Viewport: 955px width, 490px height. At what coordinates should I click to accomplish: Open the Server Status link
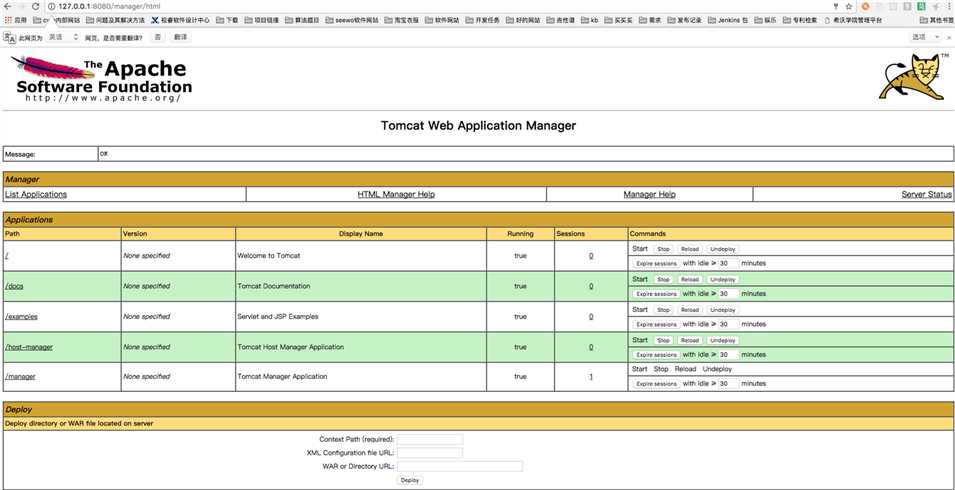click(926, 194)
